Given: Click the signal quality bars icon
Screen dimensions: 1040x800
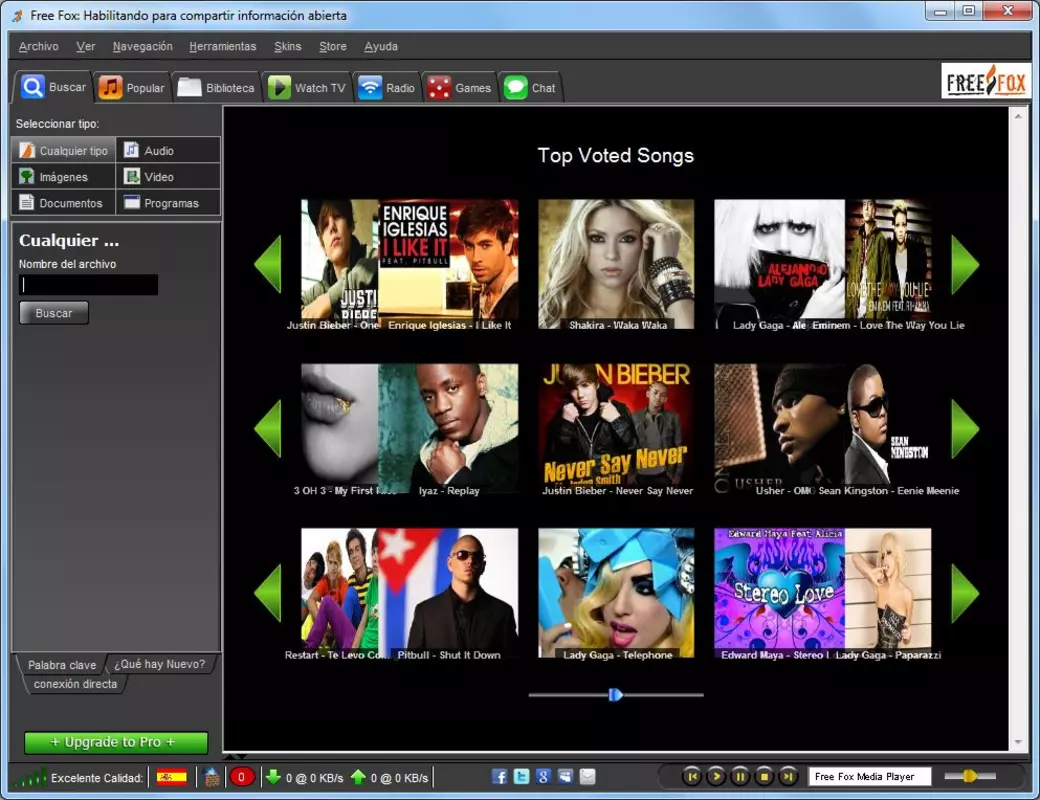Looking at the screenshot, I should click(x=30, y=777).
